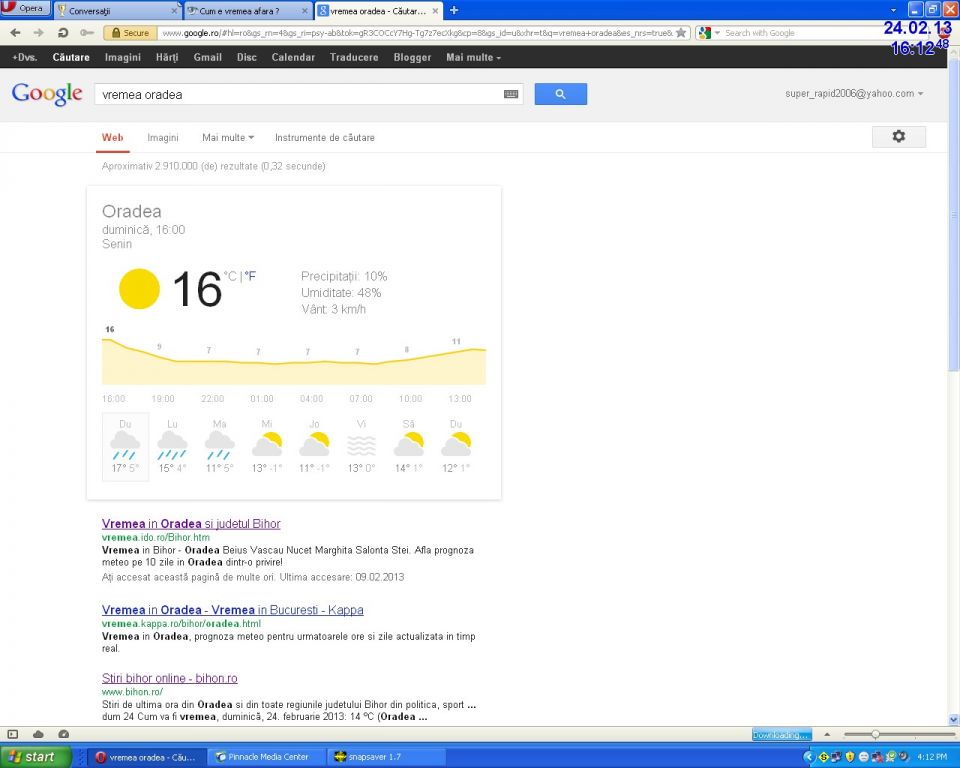This screenshot has height=768, width=960.
Task: Click the on-screen keyboard icon in Google search box
Action: point(511,94)
